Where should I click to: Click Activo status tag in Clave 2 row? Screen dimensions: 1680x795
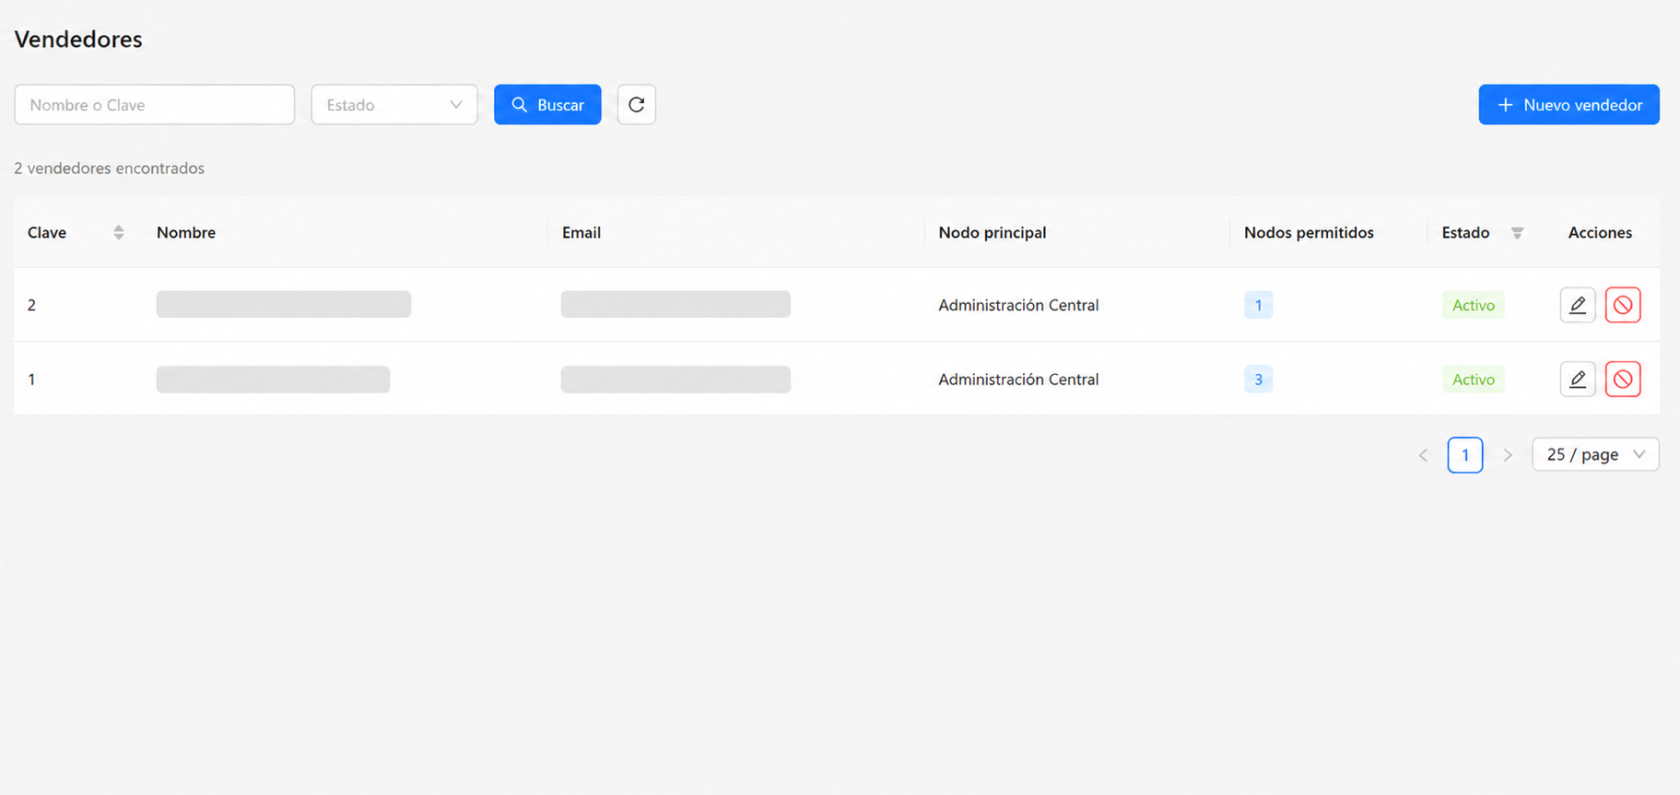pyautogui.click(x=1473, y=305)
